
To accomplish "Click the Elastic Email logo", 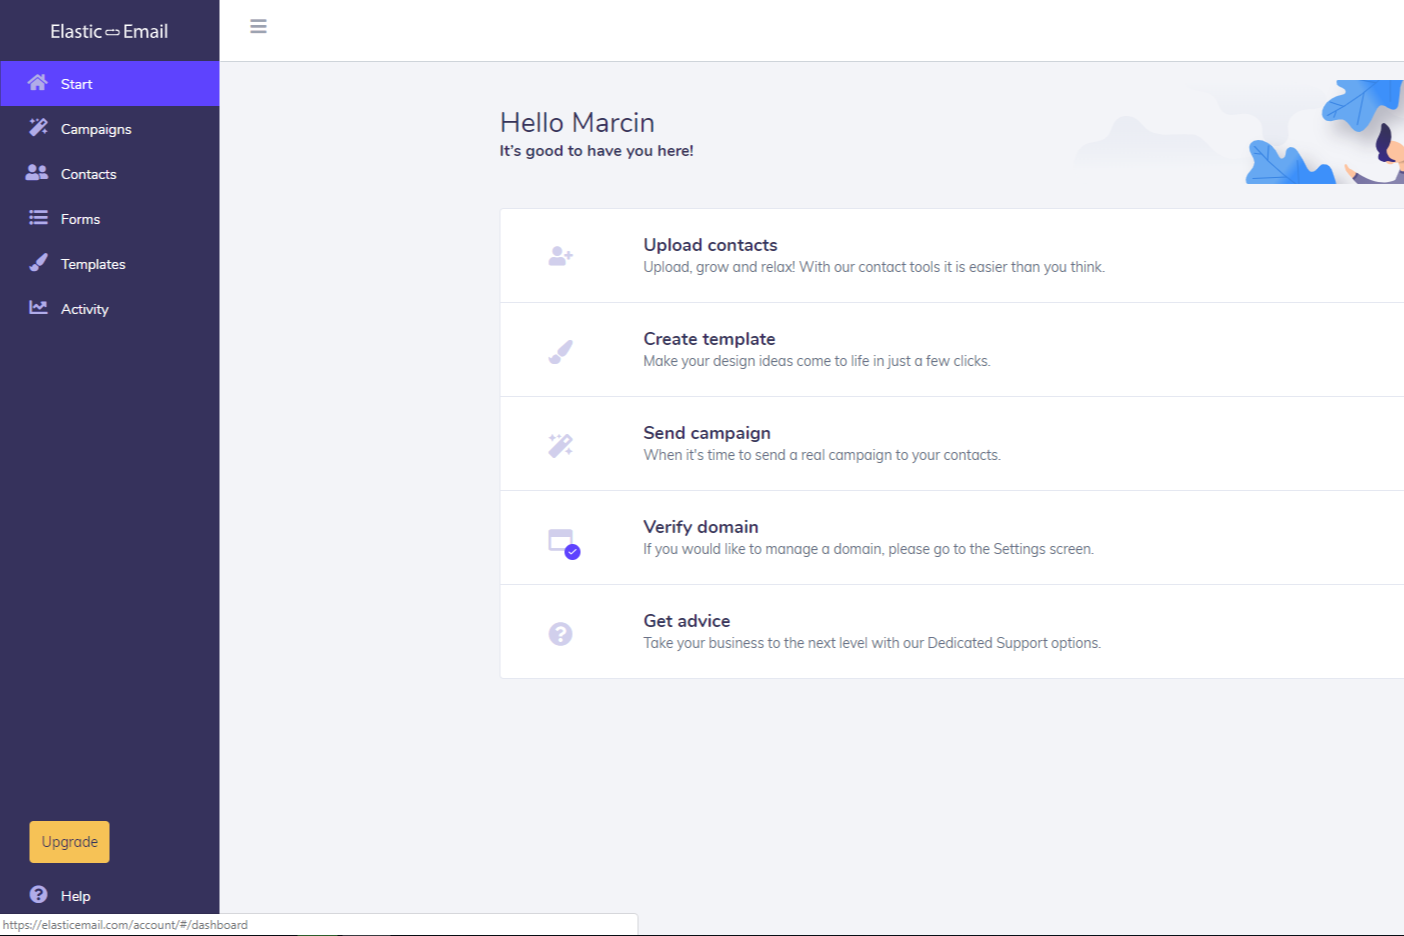I will [109, 31].
